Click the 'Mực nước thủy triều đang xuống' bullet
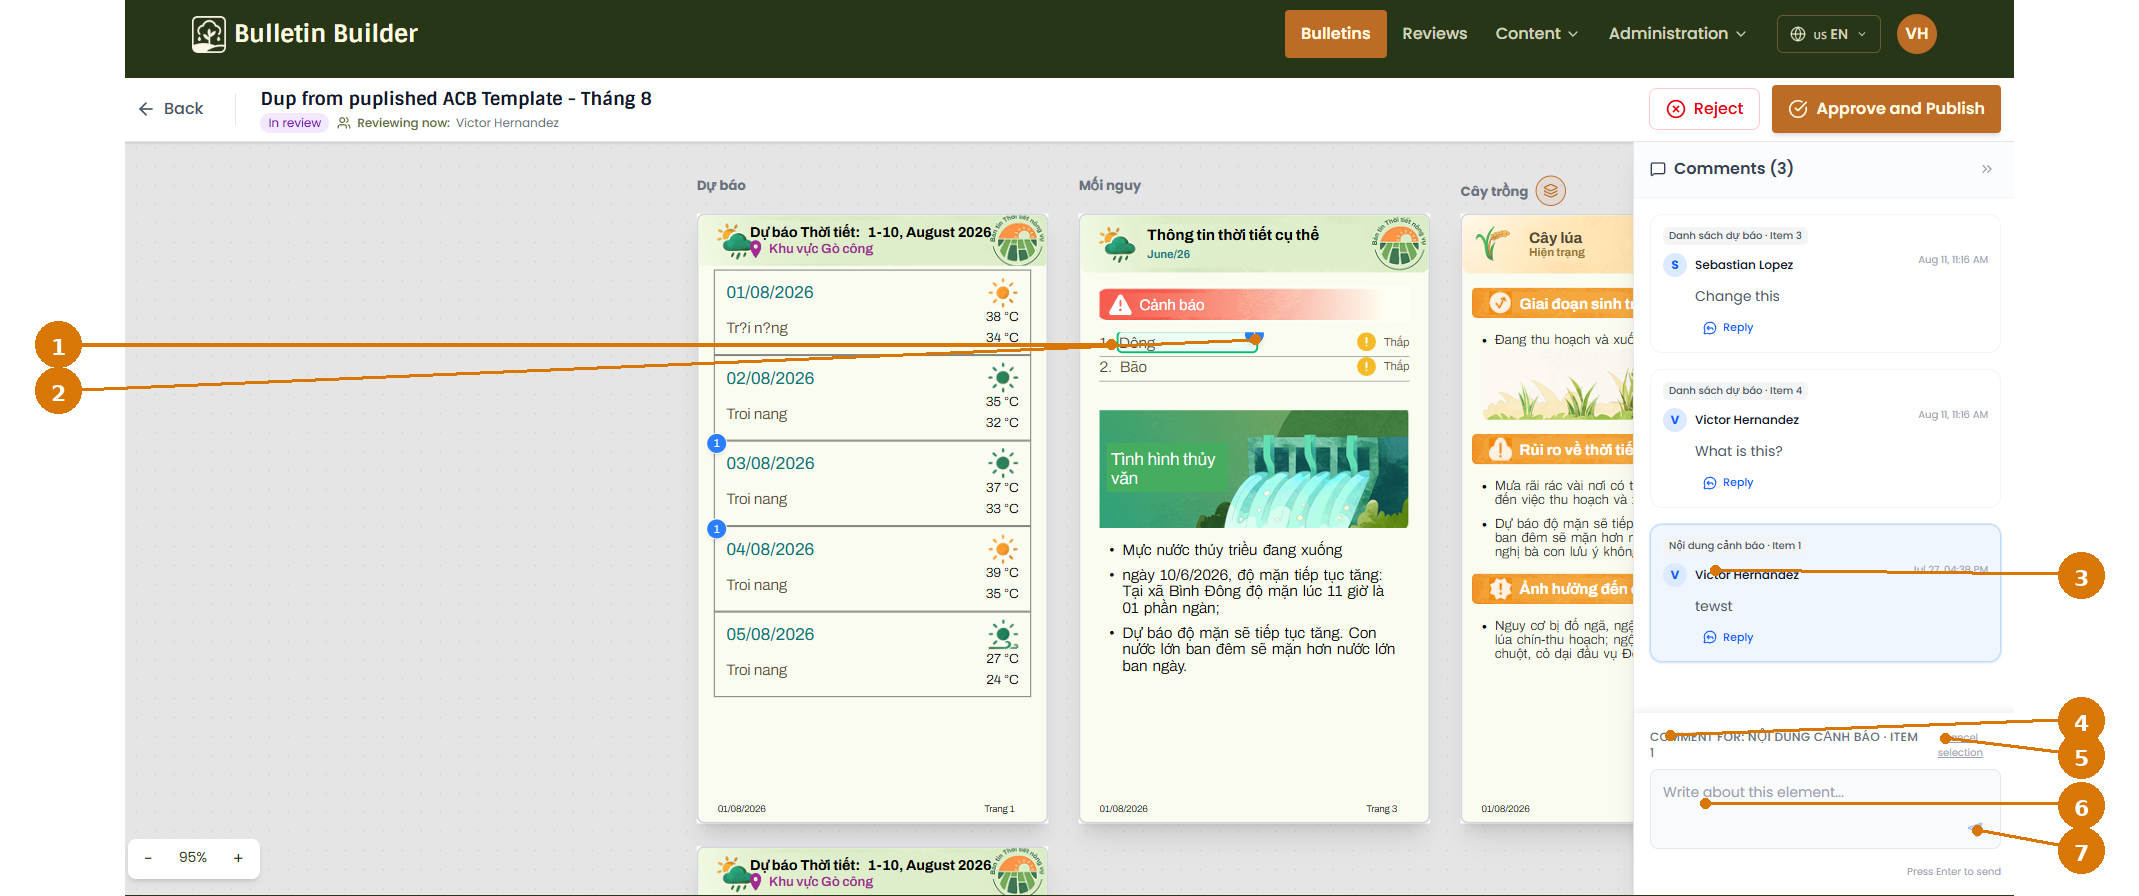Screen dimensions: 2139x896 tap(1232, 550)
